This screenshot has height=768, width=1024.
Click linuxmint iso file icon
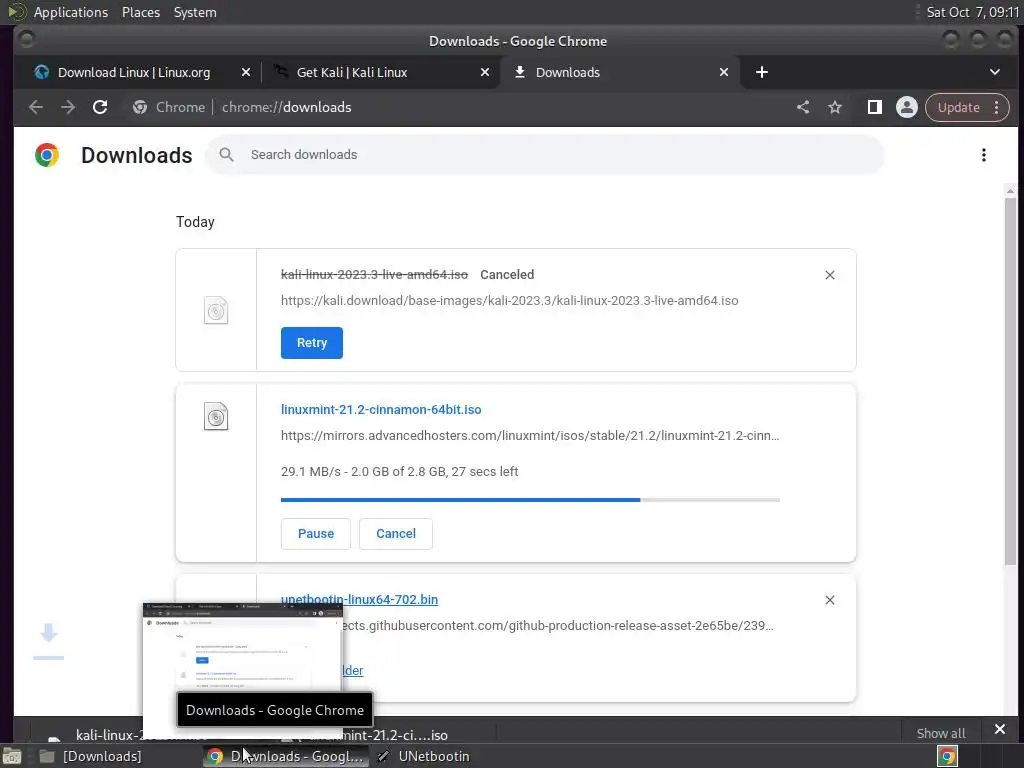tap(216, 417)
